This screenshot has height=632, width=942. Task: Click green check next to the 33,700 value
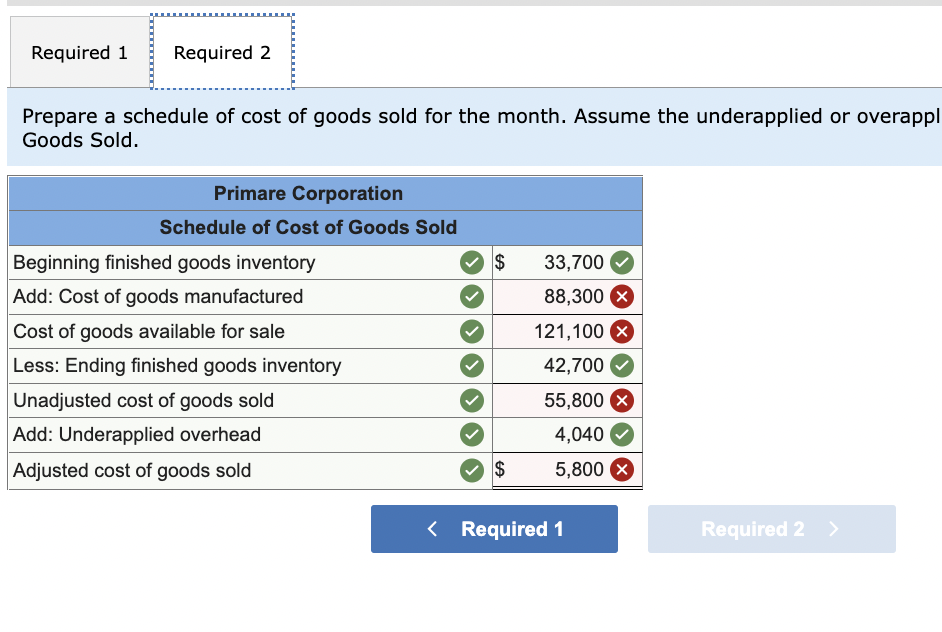tap(622, 263)
